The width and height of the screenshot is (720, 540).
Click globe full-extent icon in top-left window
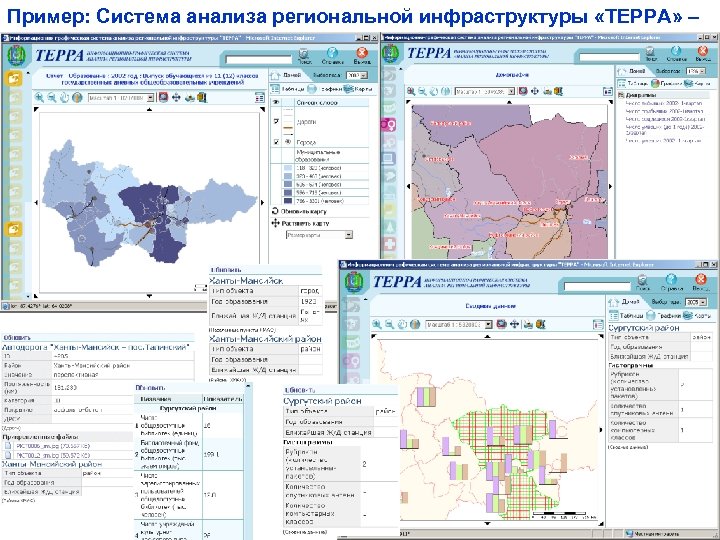tap(77, 97)
